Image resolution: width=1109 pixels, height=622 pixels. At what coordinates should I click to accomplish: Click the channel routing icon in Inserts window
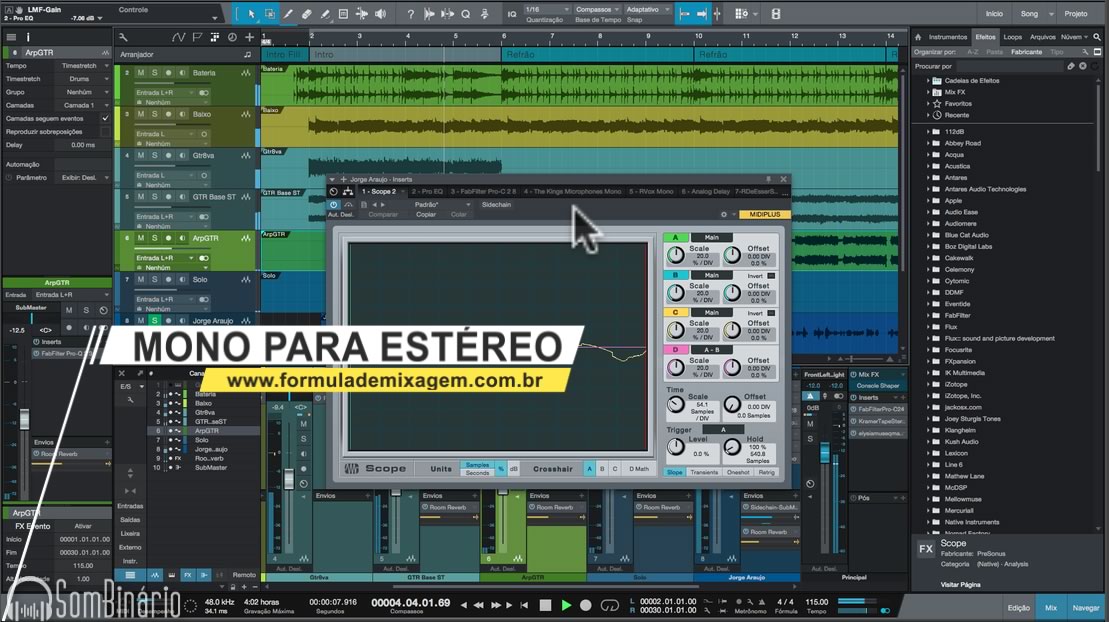[x=348, y=192]
